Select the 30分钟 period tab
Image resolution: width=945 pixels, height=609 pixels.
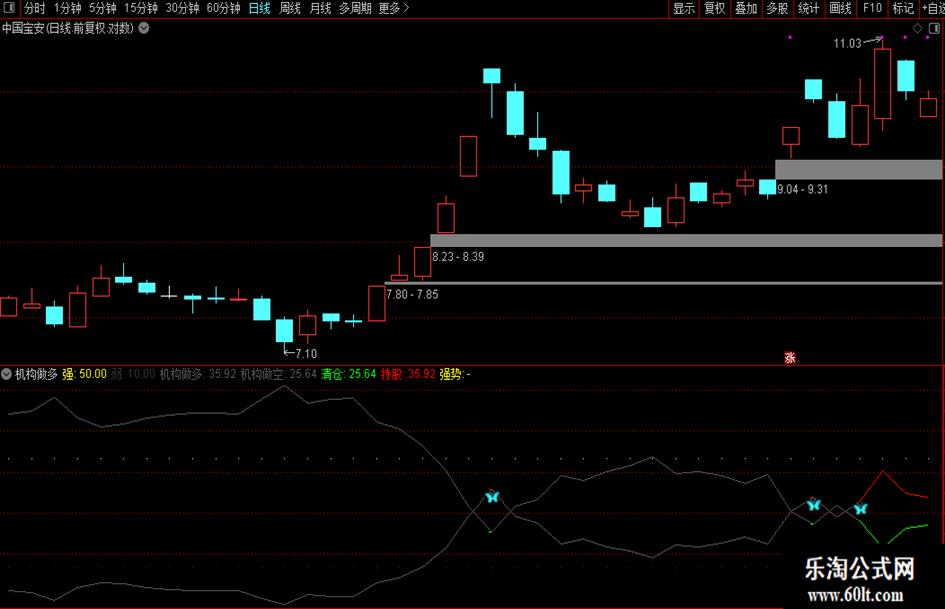pyautogui.click(x=183, y=8)
